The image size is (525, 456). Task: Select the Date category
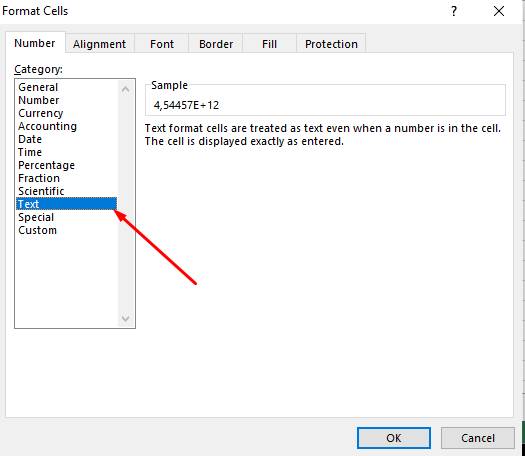click(x=30, y=139)
